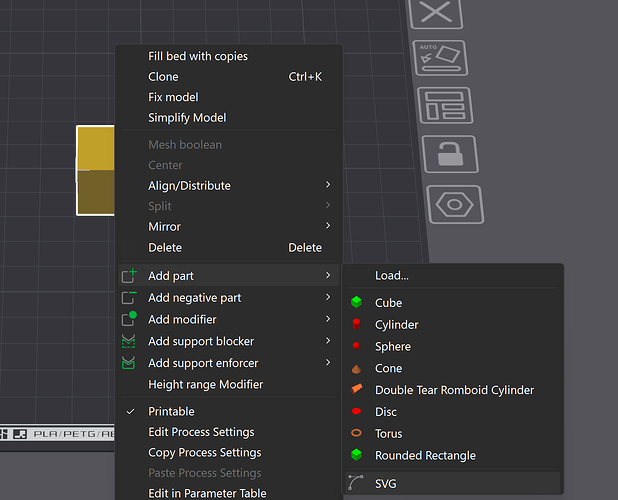Click the arrange plate layout icon
618x500 pixels.
(x=445, y=106)
